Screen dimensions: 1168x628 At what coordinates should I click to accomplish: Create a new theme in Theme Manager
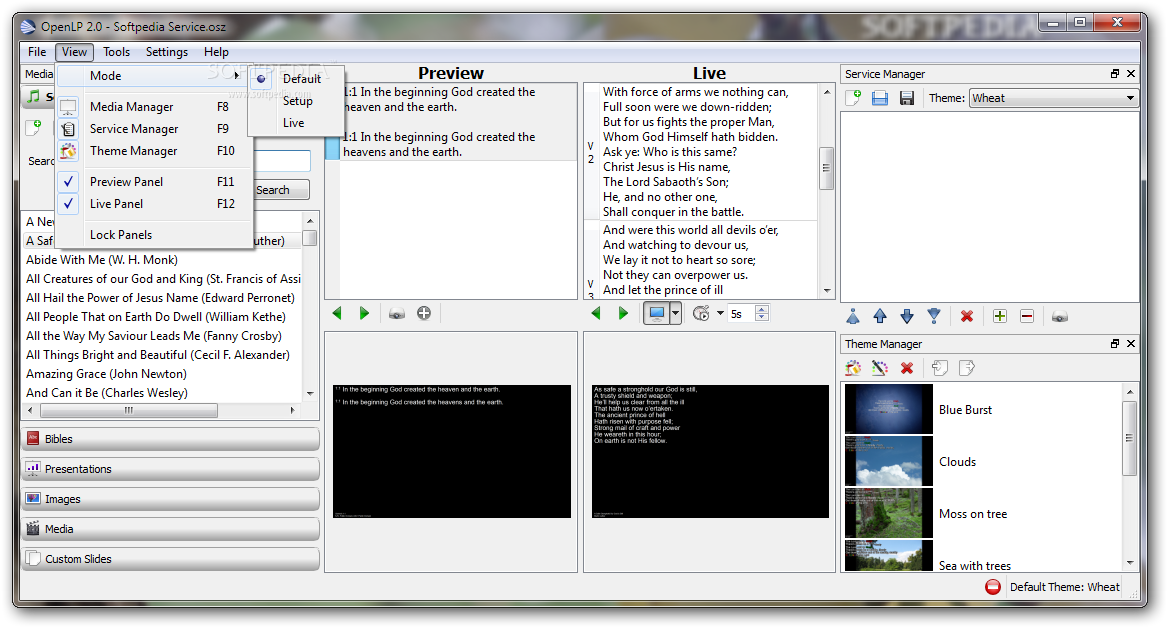853,368
